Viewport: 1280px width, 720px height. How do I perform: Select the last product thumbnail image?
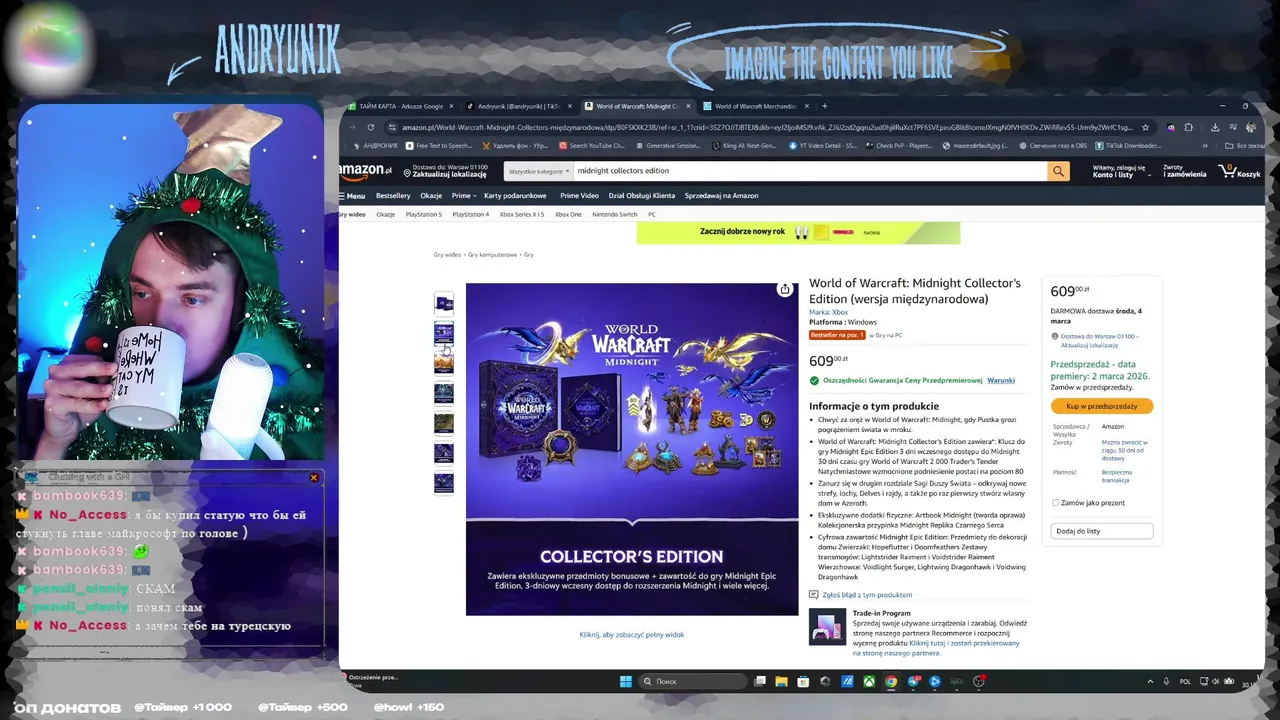[x=444, y=483]
